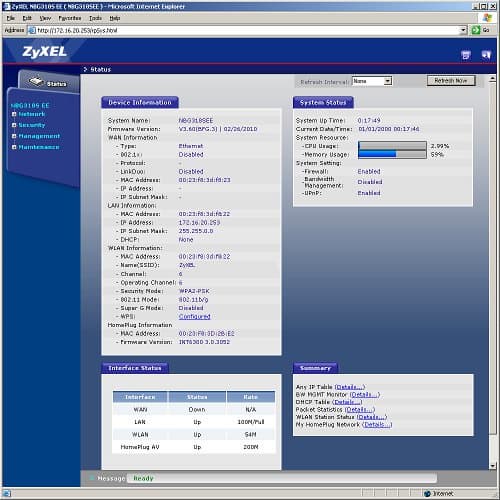Click the Refresh Now button
This screenshot has width=500, height=500.
click(451, 81)
